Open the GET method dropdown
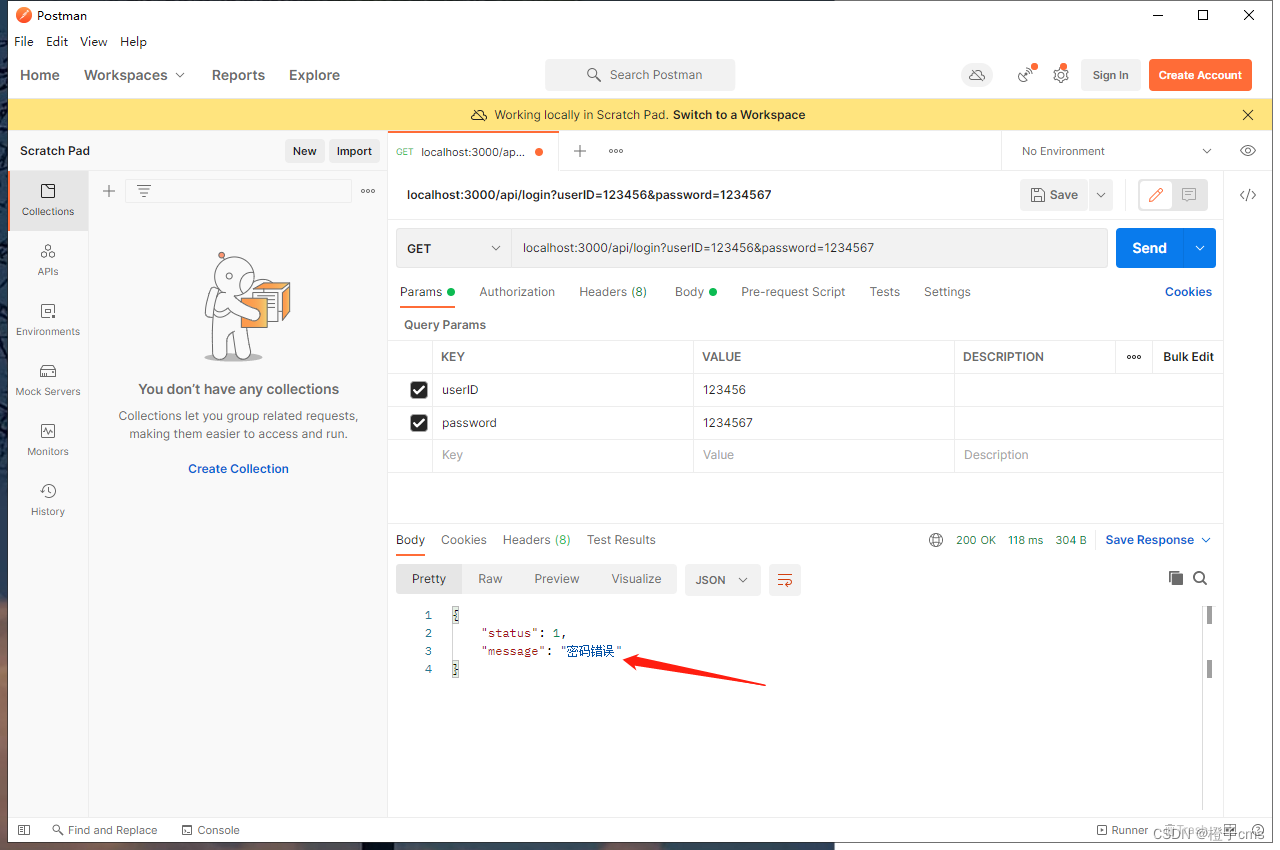This screenshot has width=1280, height=850. tap(454, 248)
